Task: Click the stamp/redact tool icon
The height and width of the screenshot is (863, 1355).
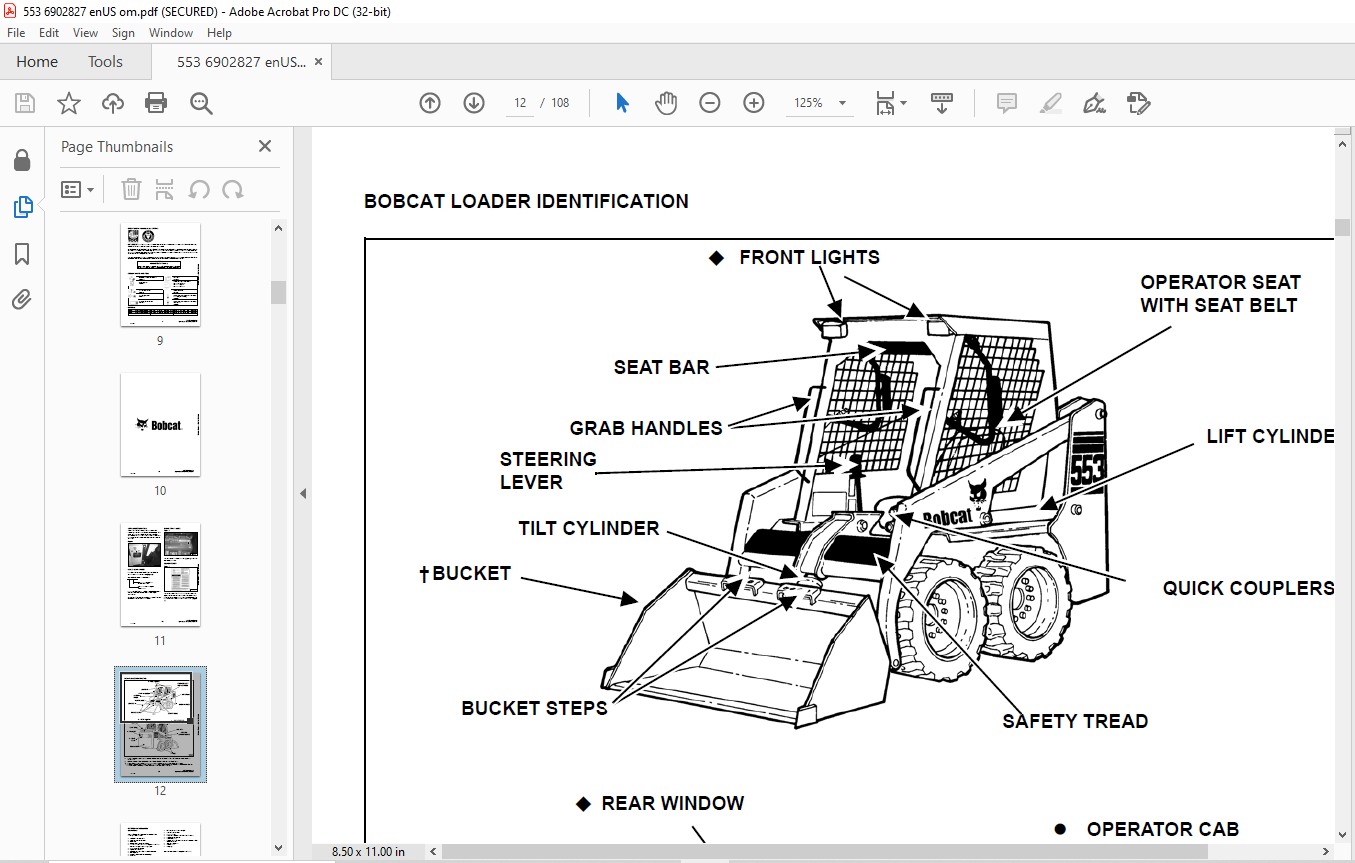Action: (x=1138, y=103)
